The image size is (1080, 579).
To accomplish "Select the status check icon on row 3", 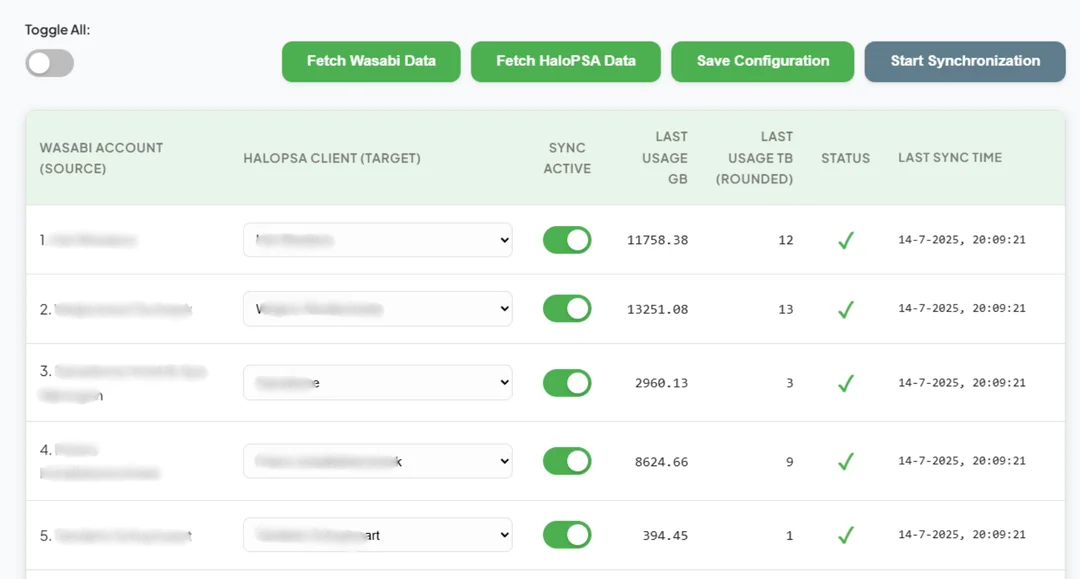I will pyautogui.click(x=845, y=382).
